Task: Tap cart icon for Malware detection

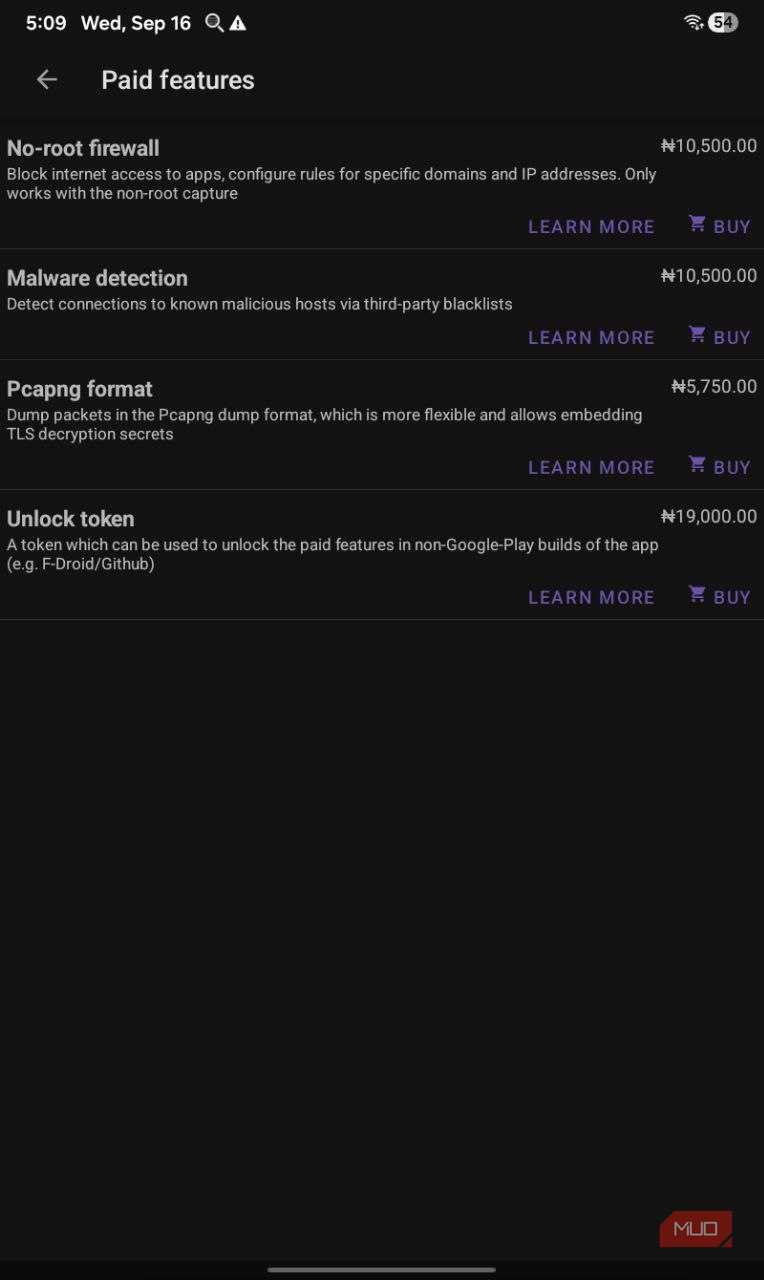Action: (697, 335)
